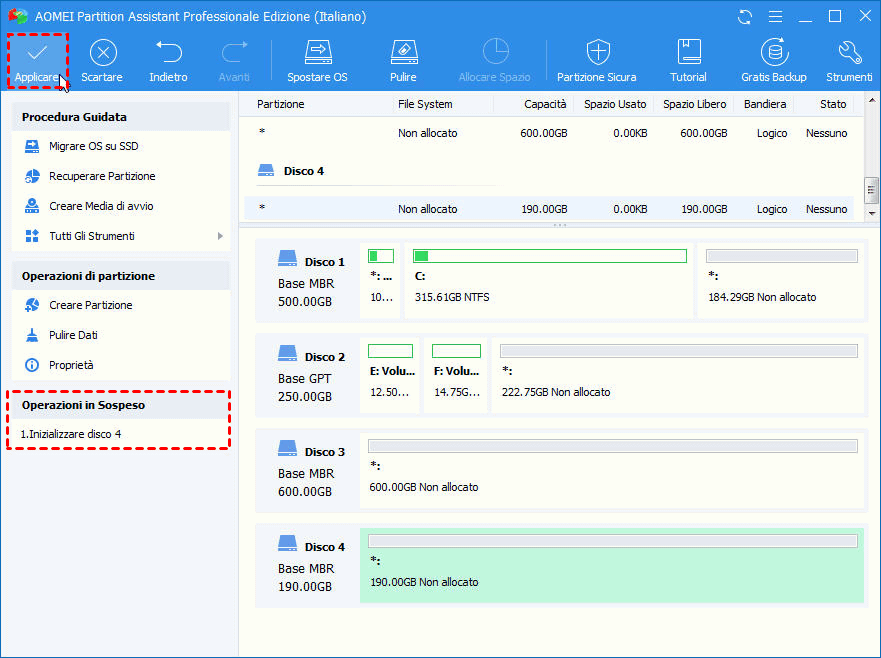Discard changes with the Scartare icon
The image size is (881, 658).
tap(102, 53)
